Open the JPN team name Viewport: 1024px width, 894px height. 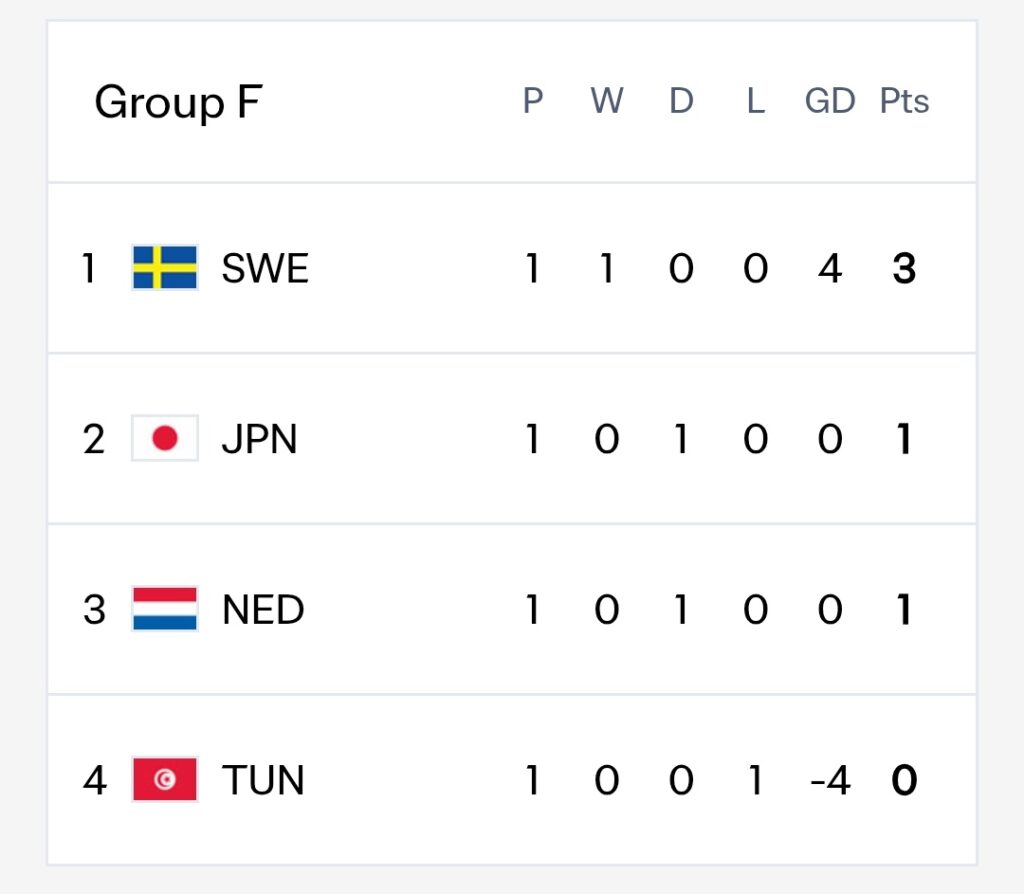(259, 439)
